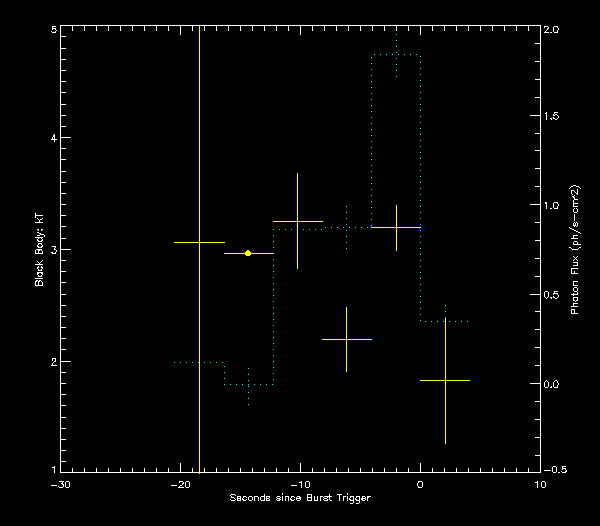The image size is (600, 526).
Task: Click the 'Photon Flux (ph/s-cm2)' axis label
Action: tap(575, 250)
